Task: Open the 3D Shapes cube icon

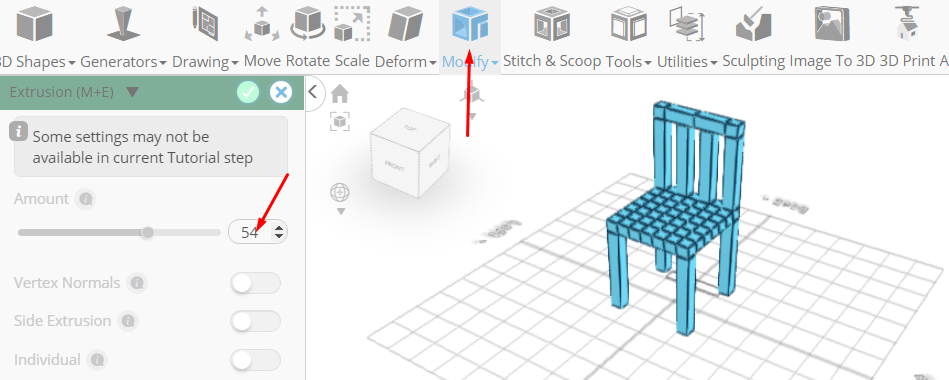Action: coord(34,24)
